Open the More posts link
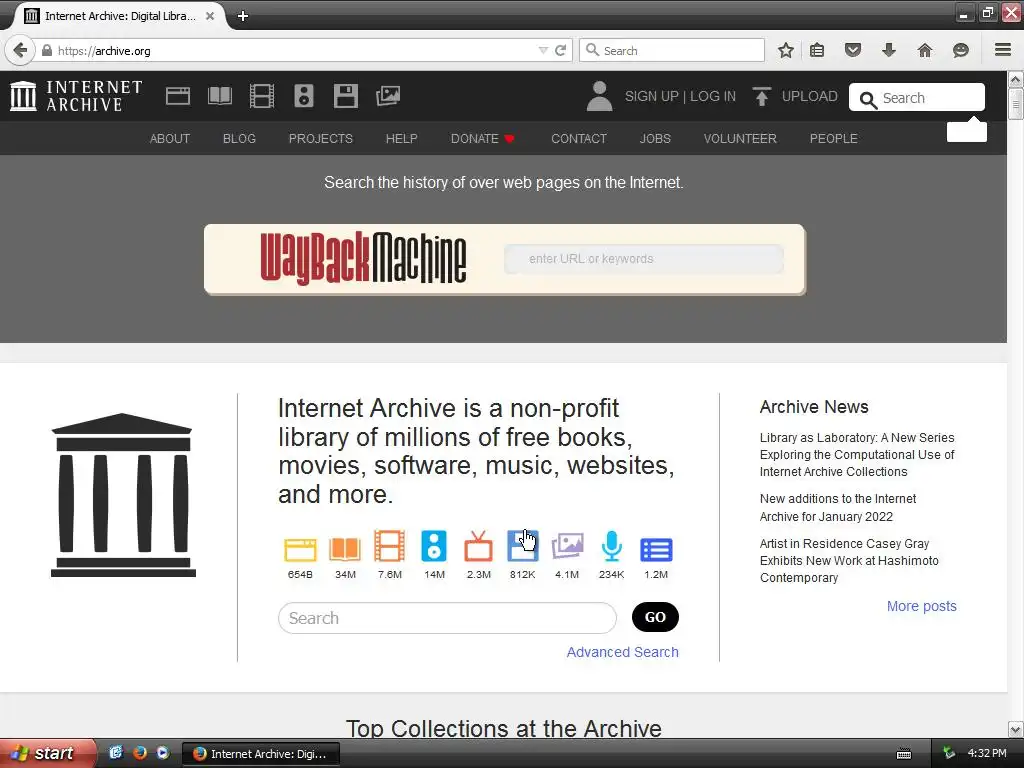 tap(921, 606)
